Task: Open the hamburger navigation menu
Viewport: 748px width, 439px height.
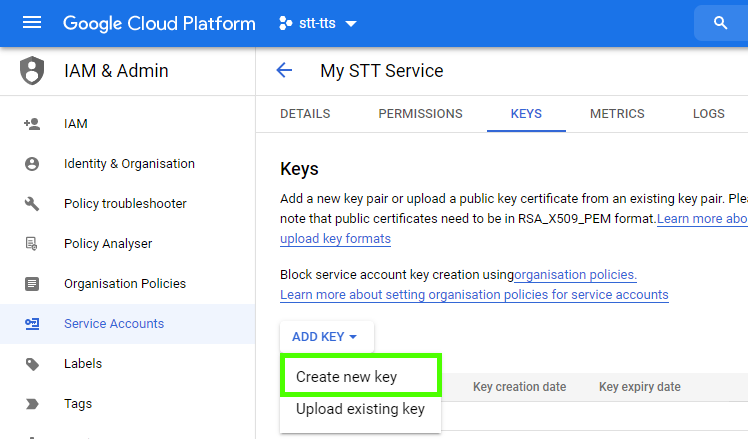Action: (x=32, y=22)
